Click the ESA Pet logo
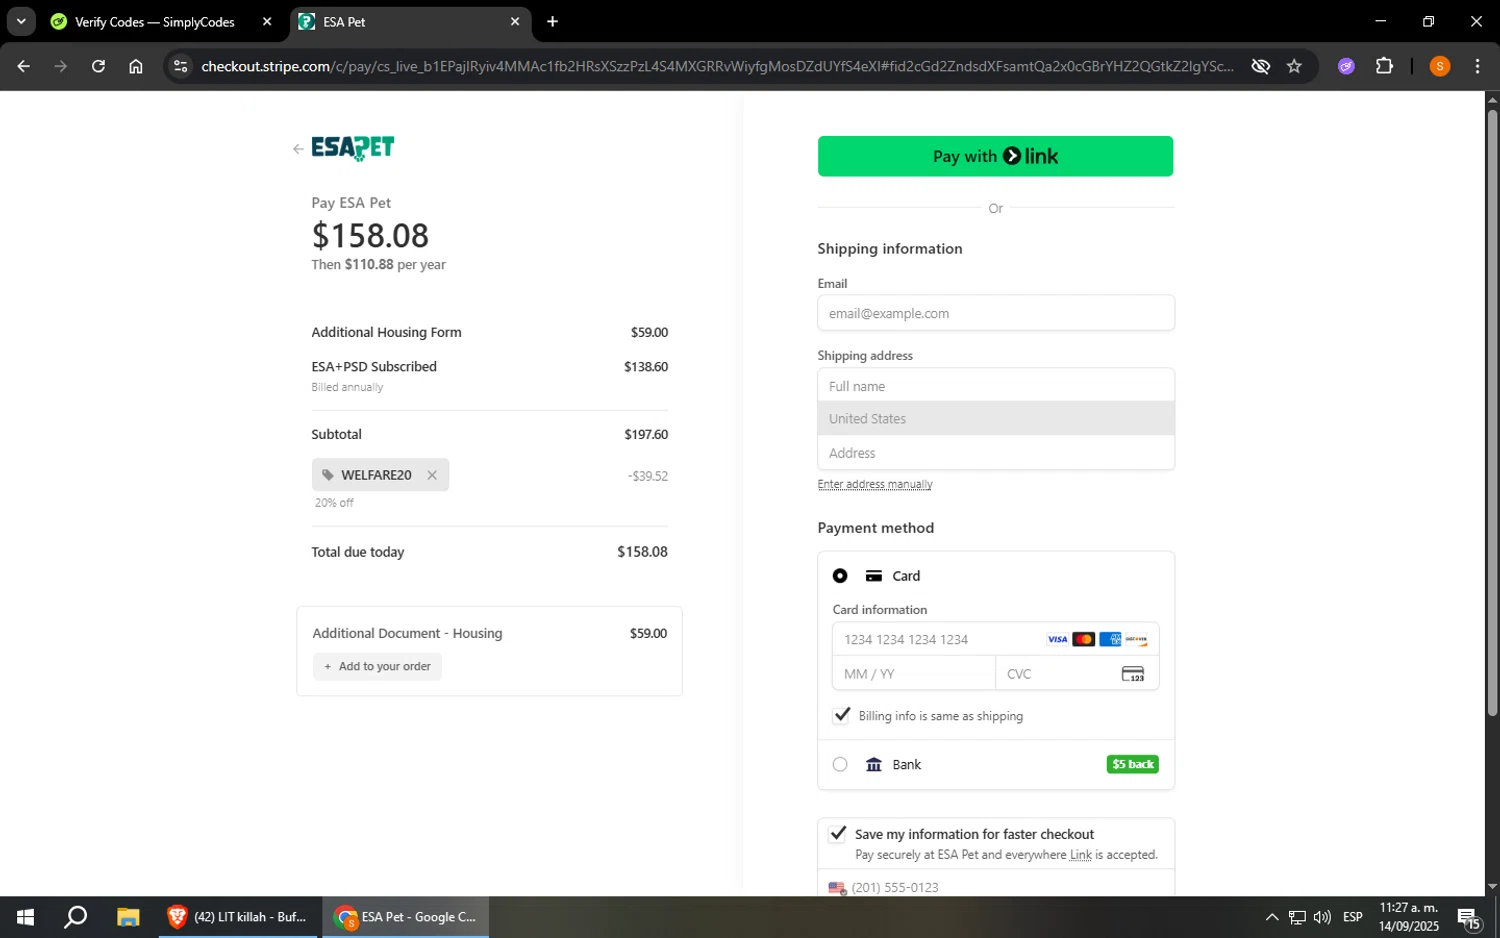Viewport: 1500px width, 938px height. tap(353, 148)
